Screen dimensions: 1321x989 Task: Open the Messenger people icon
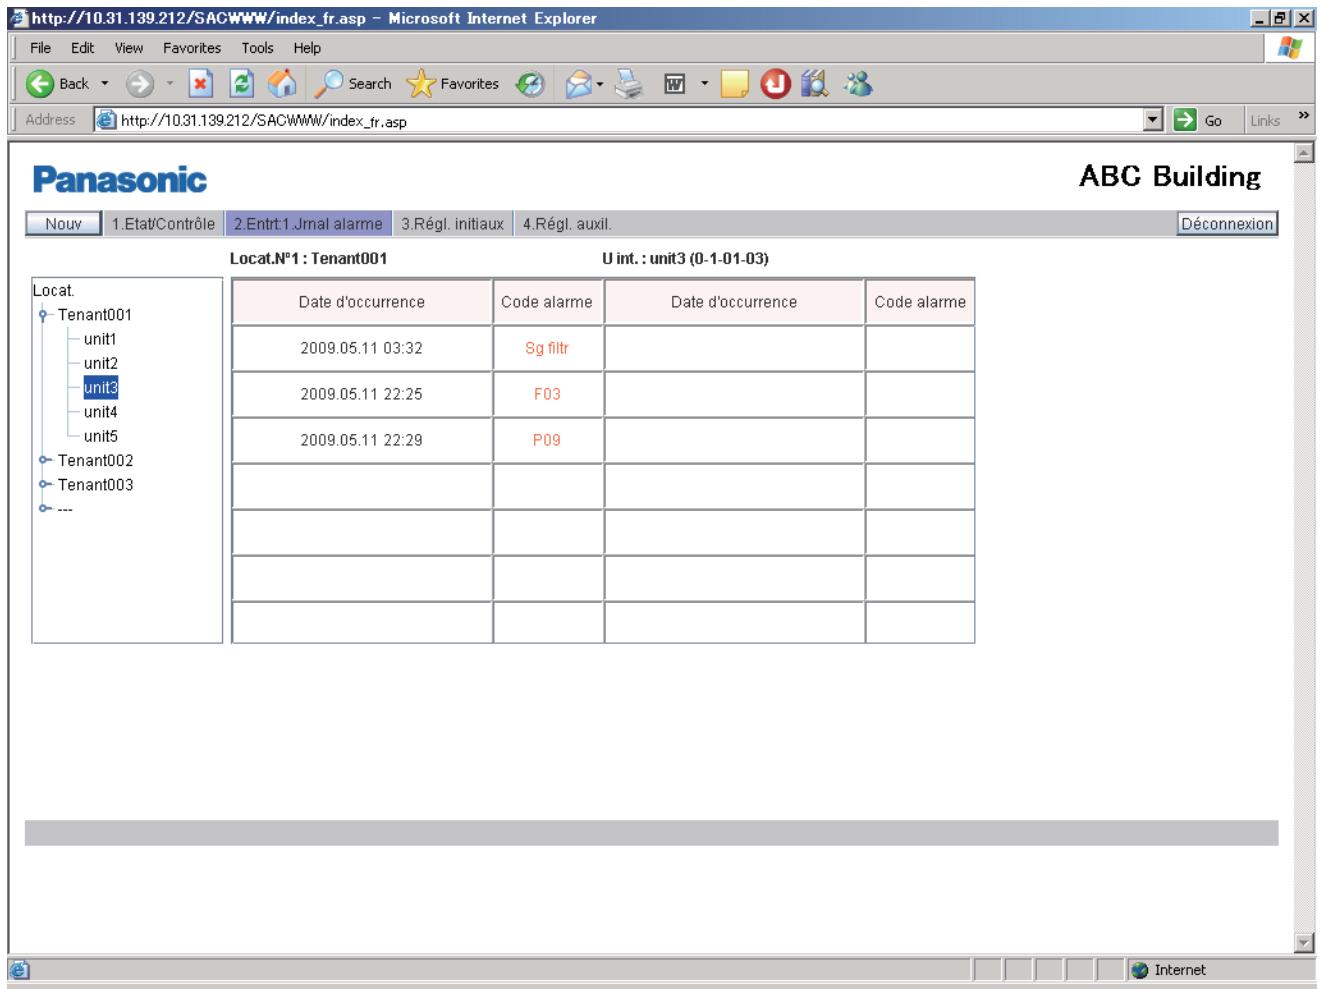857,84
